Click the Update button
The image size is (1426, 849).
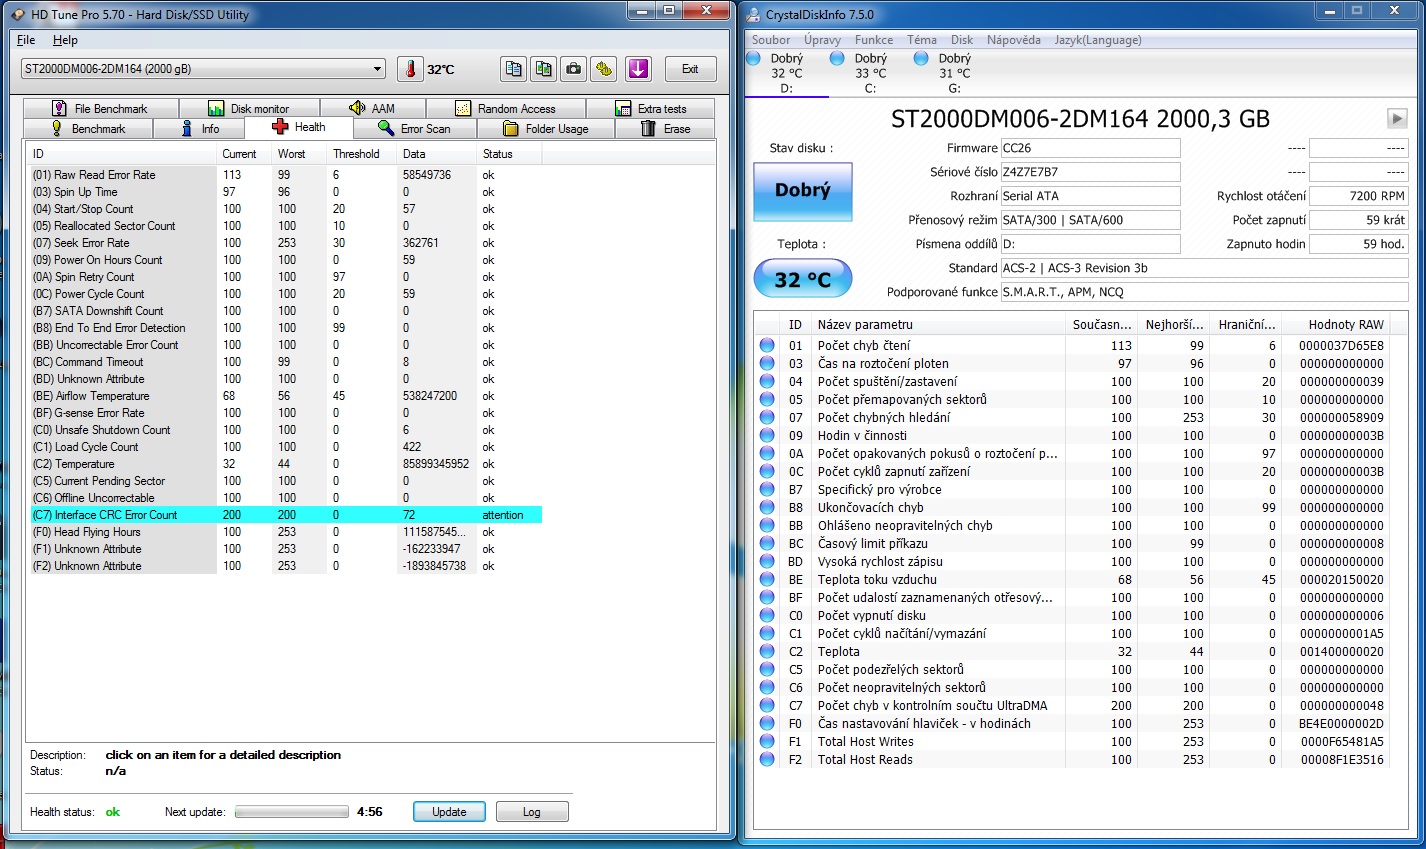tap(449, 812)
